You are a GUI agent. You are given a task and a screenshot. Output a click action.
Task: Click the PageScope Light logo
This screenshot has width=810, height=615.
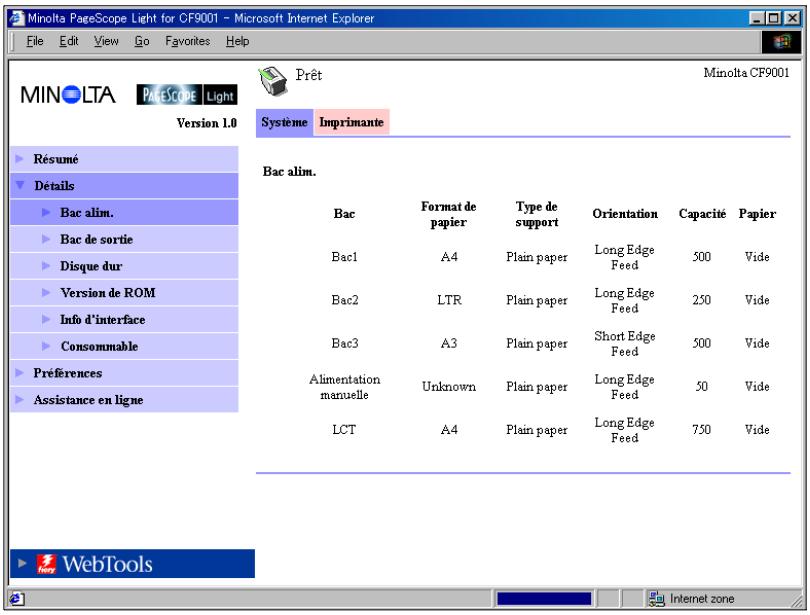187,95
